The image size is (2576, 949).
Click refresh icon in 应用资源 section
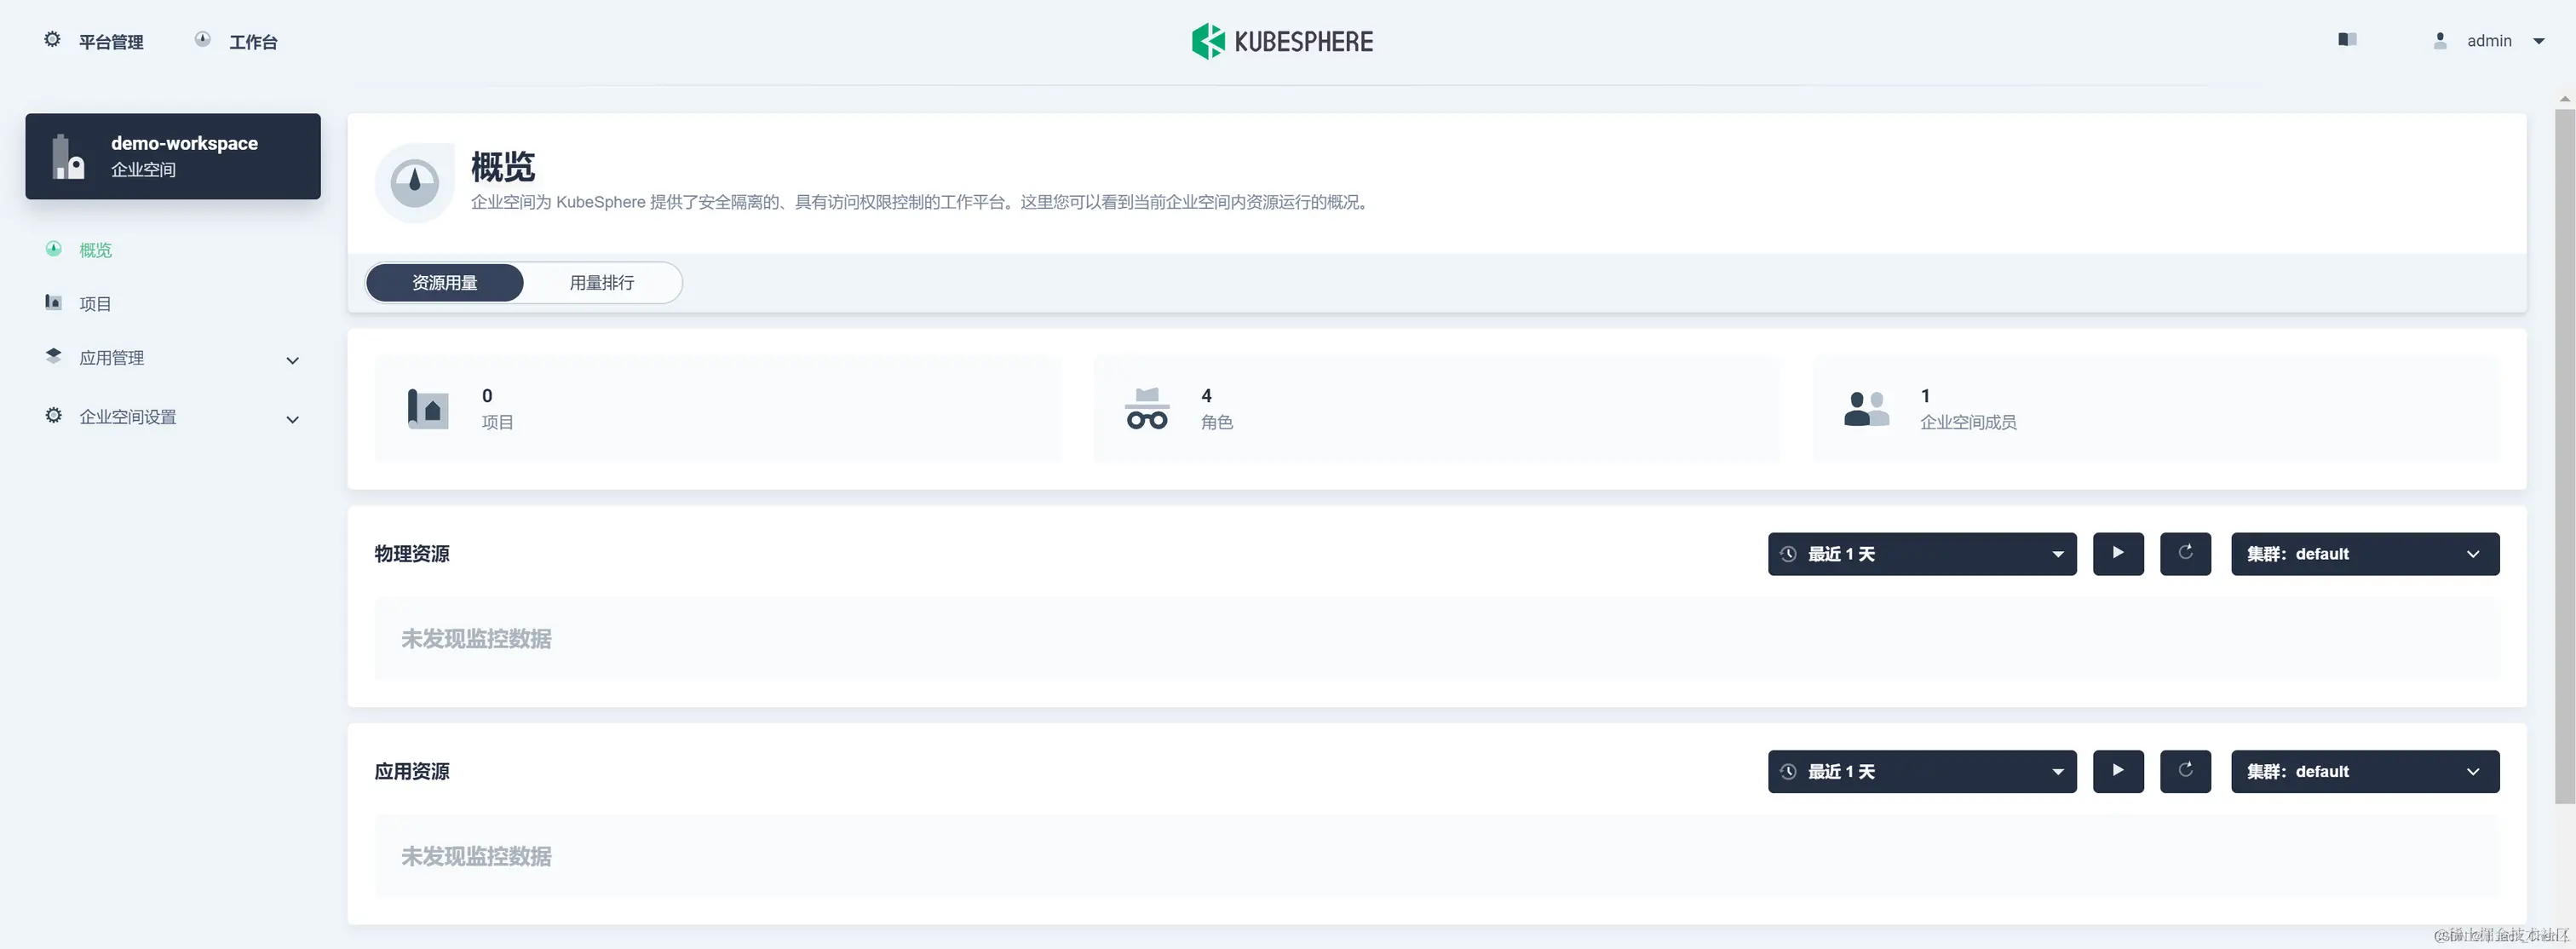click(x=2185, y=771)
